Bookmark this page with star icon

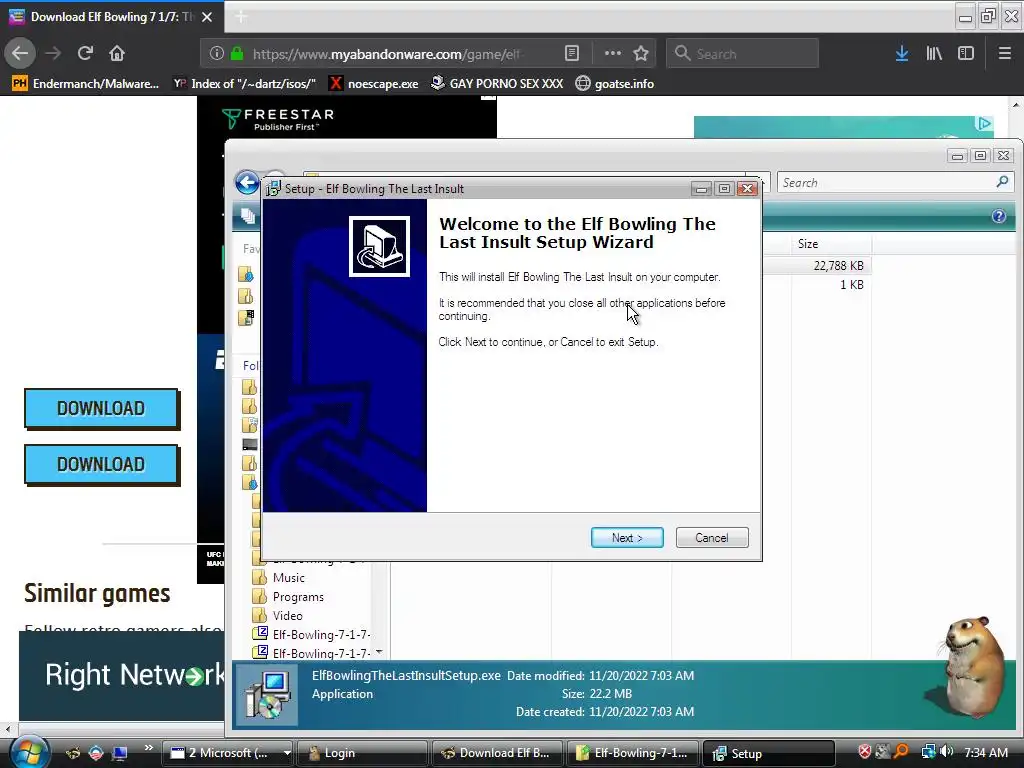[x=641, y=54]
